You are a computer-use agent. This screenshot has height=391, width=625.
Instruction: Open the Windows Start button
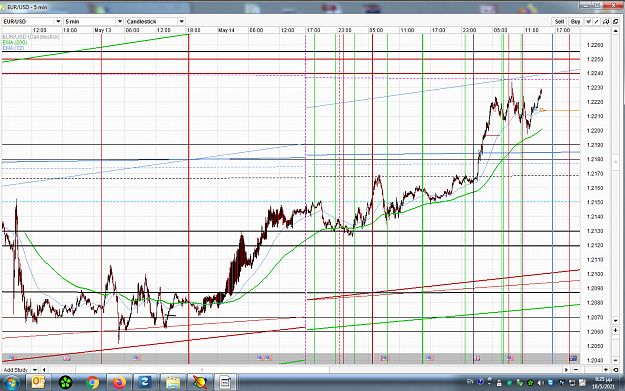click(12, 383)
